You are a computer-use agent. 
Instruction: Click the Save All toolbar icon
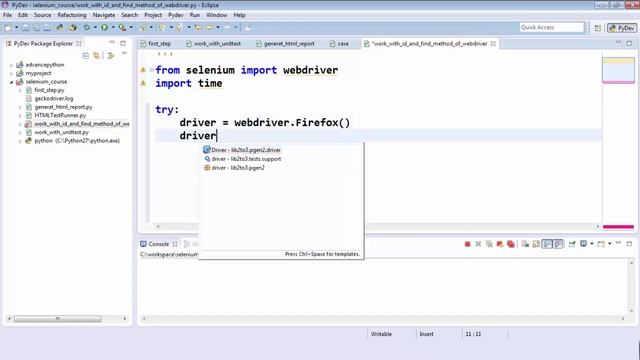(x=36, y=28)
